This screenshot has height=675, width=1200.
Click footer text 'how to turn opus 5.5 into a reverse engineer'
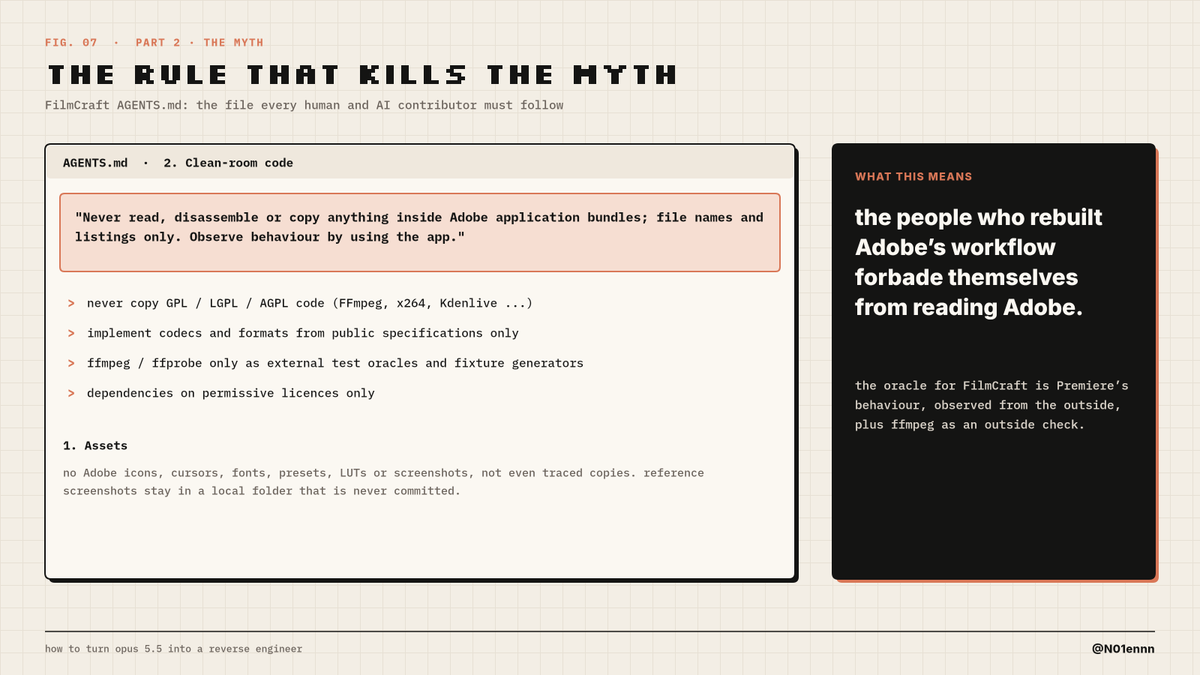[174, 649]
